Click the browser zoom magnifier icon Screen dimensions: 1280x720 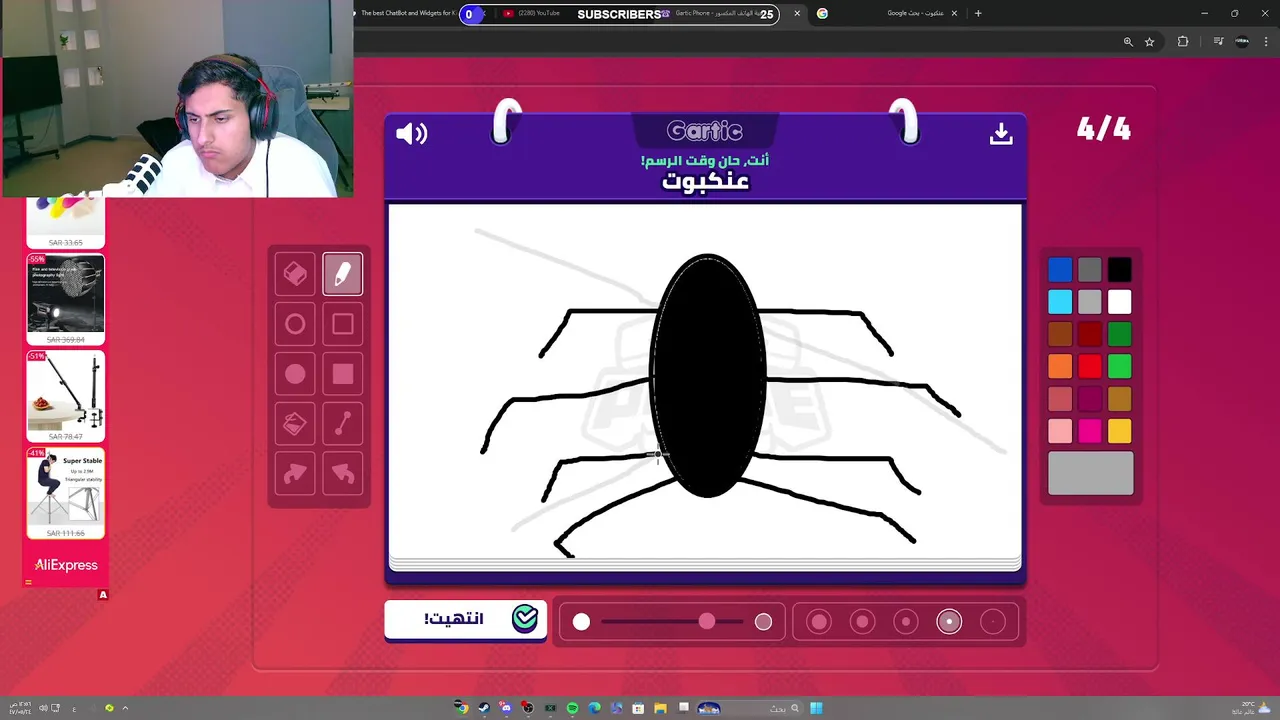coord(1128,42)
